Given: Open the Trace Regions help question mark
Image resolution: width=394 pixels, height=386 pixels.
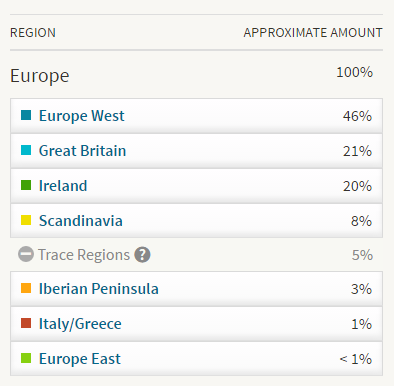Looking at the screenshot, I should coord(142,255).
